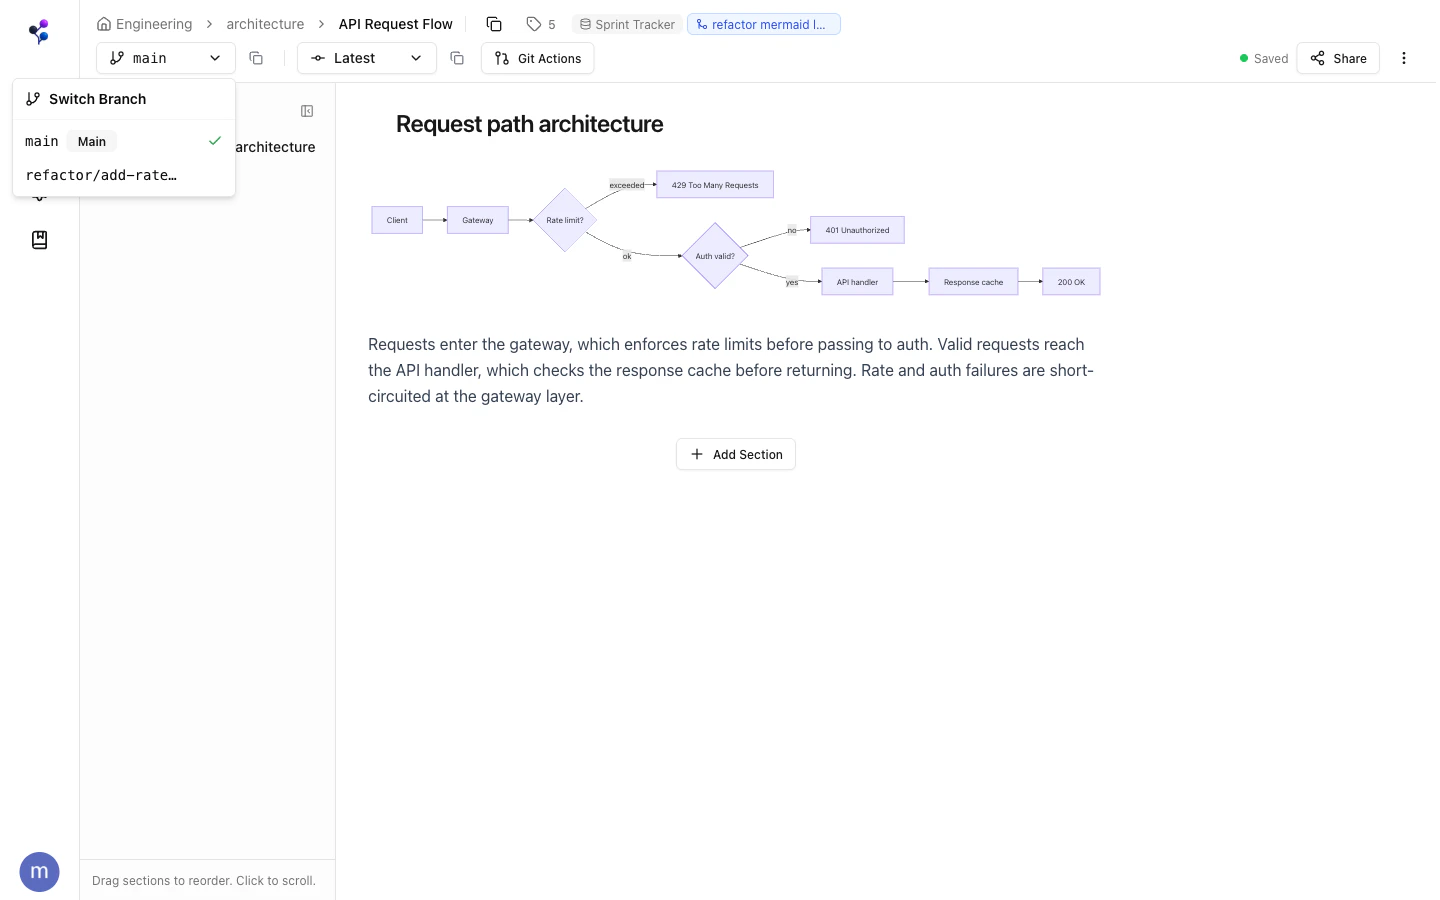Click the copy icon beside the branch selector
This screenshot has height=900, width=1440.
click(256, 58)
